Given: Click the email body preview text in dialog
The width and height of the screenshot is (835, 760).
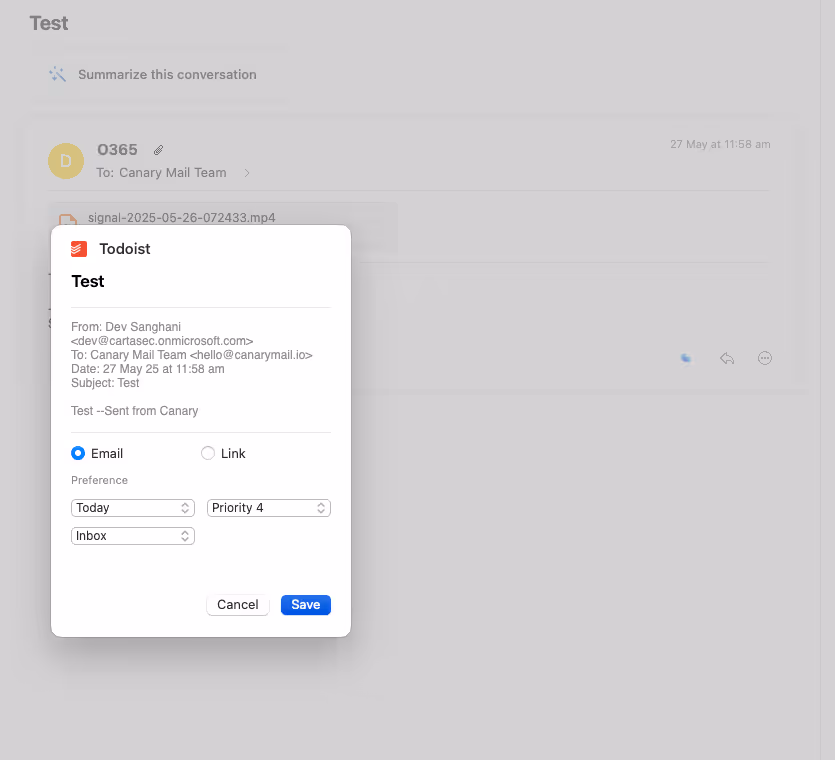Looking at the screenshot, I should tap(135, 411).
